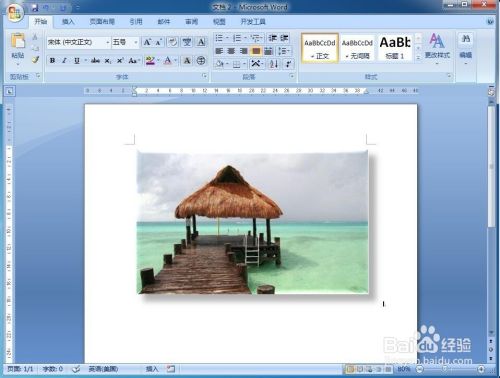
Task: Click the Character Shading icon
Action: coord(187,61)
